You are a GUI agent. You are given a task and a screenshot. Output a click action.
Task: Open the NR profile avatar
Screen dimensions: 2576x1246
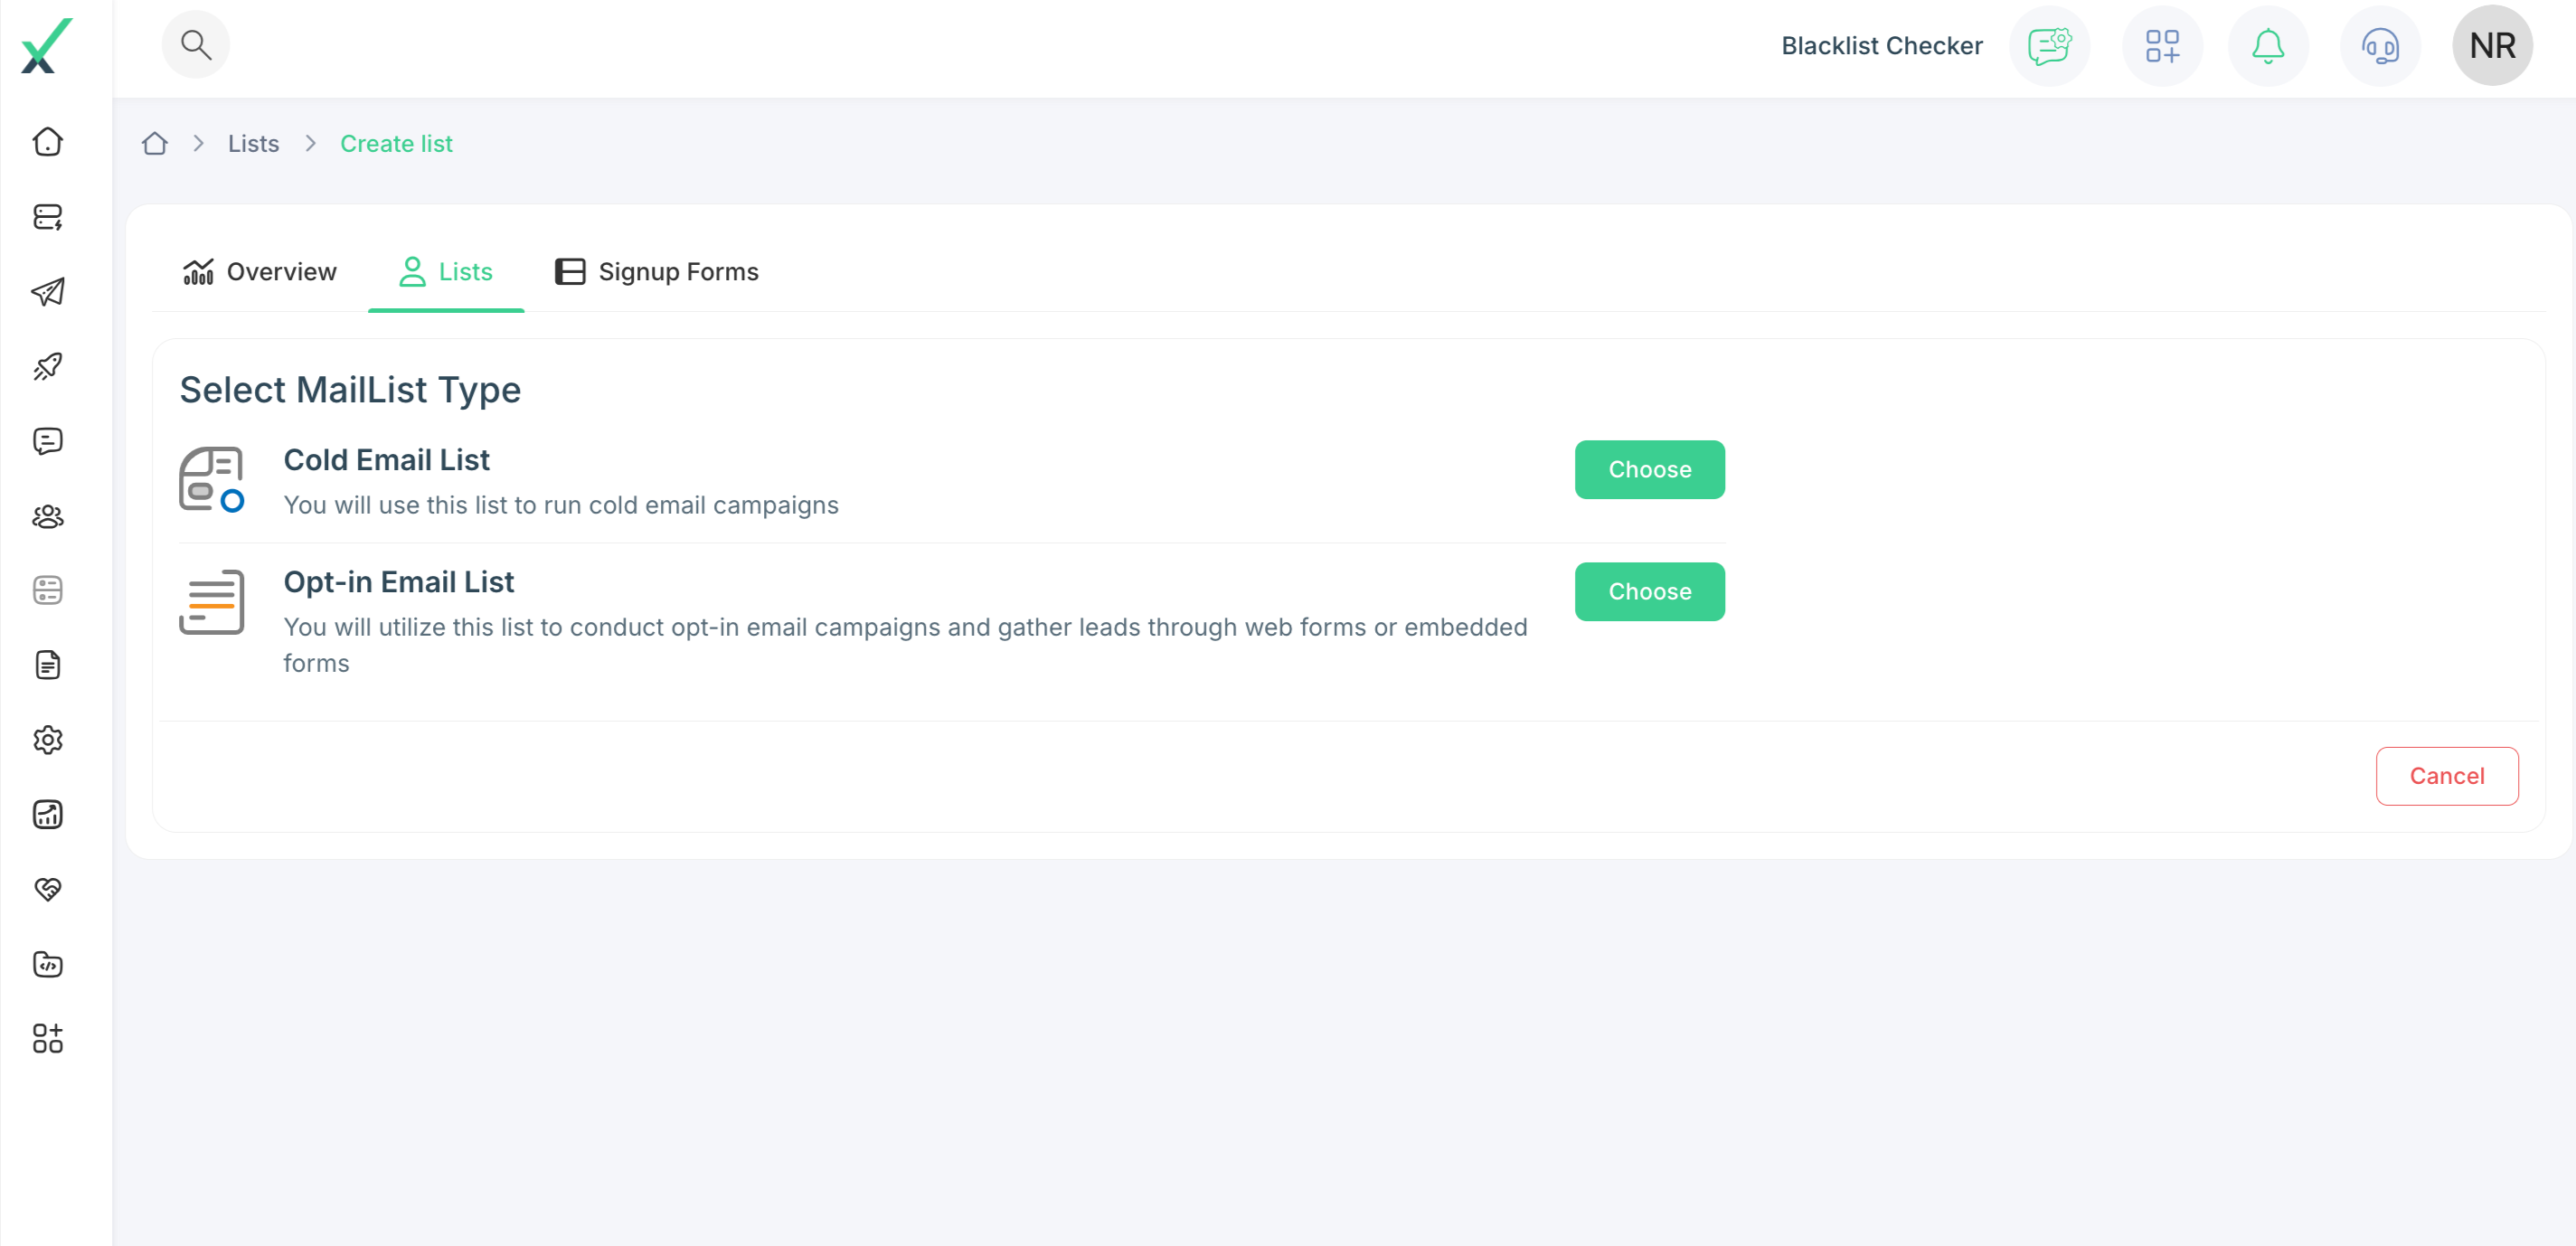coord(2492,45)
